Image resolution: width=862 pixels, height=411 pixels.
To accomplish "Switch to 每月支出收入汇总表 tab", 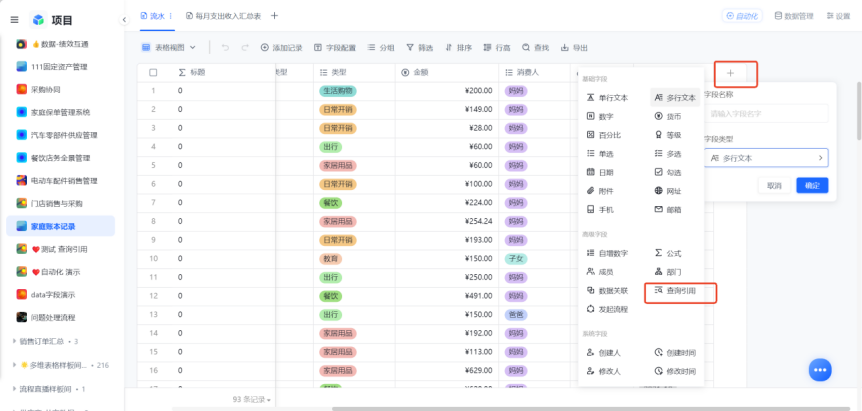I will tap(224, 16).
